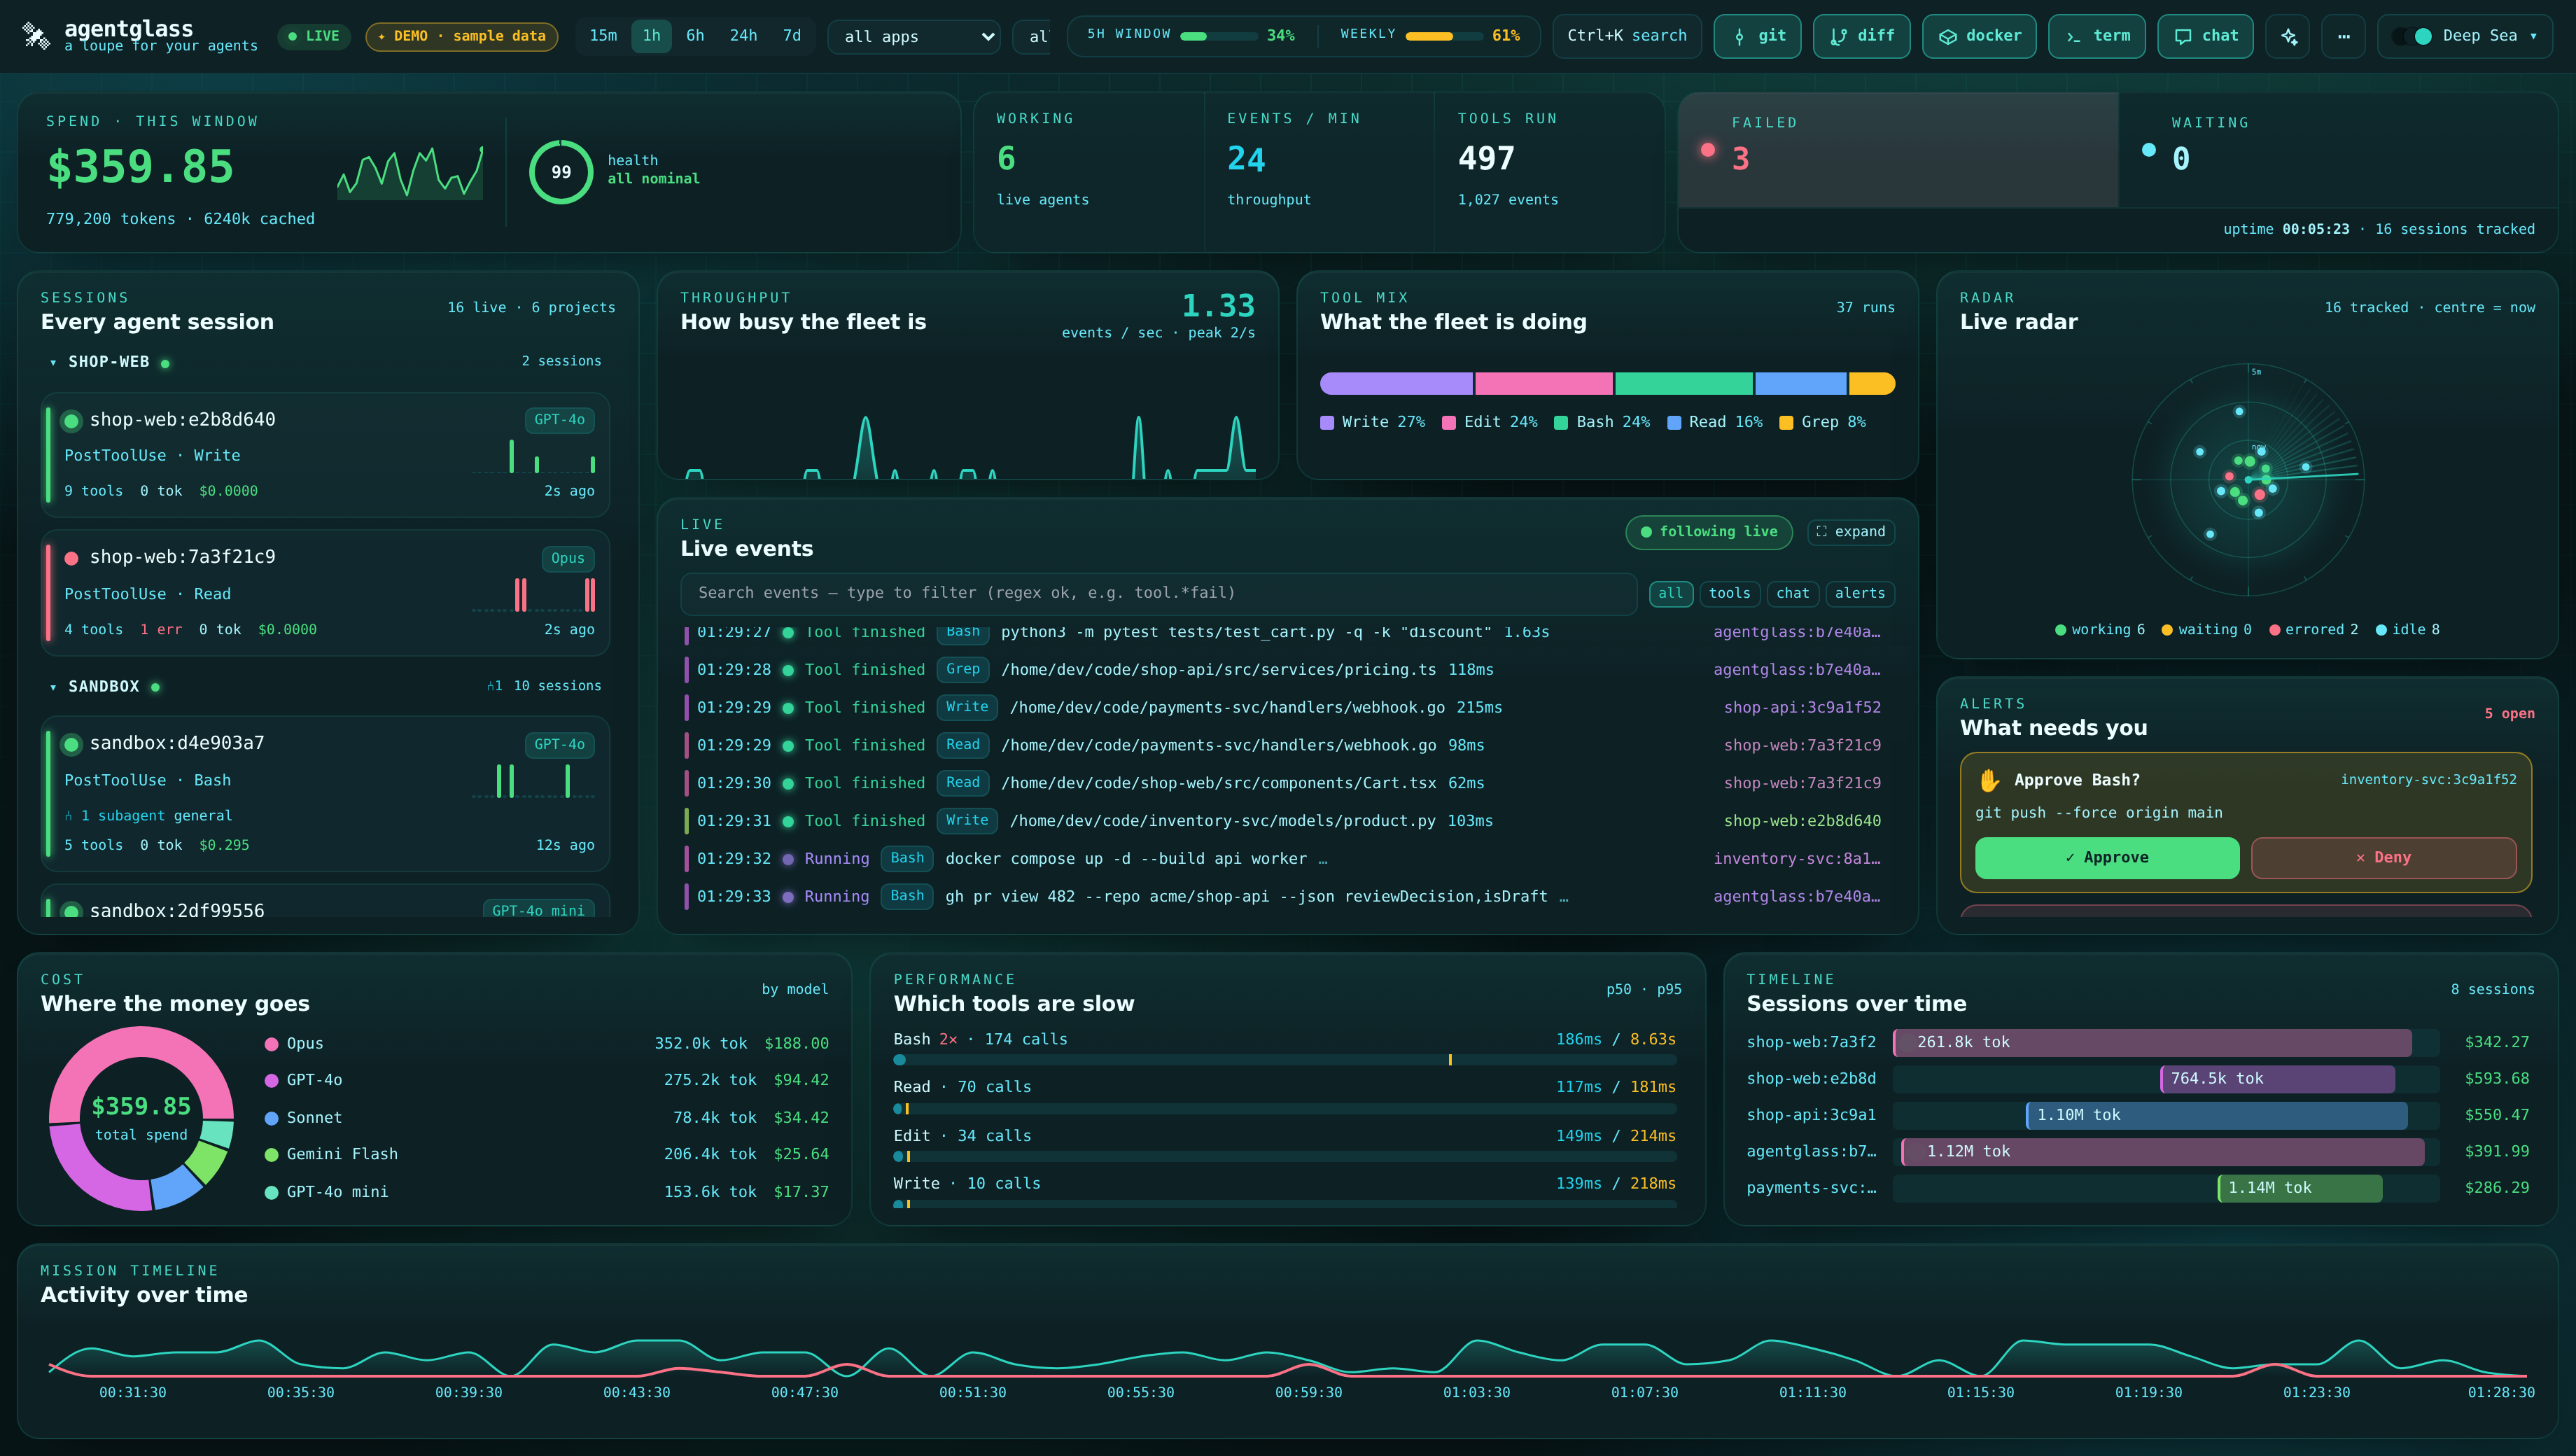Viewport: 2576px width, 1456px height.
Task: Open the all apps dropdown
Action: pyautogui.click(x=914, y=37)
